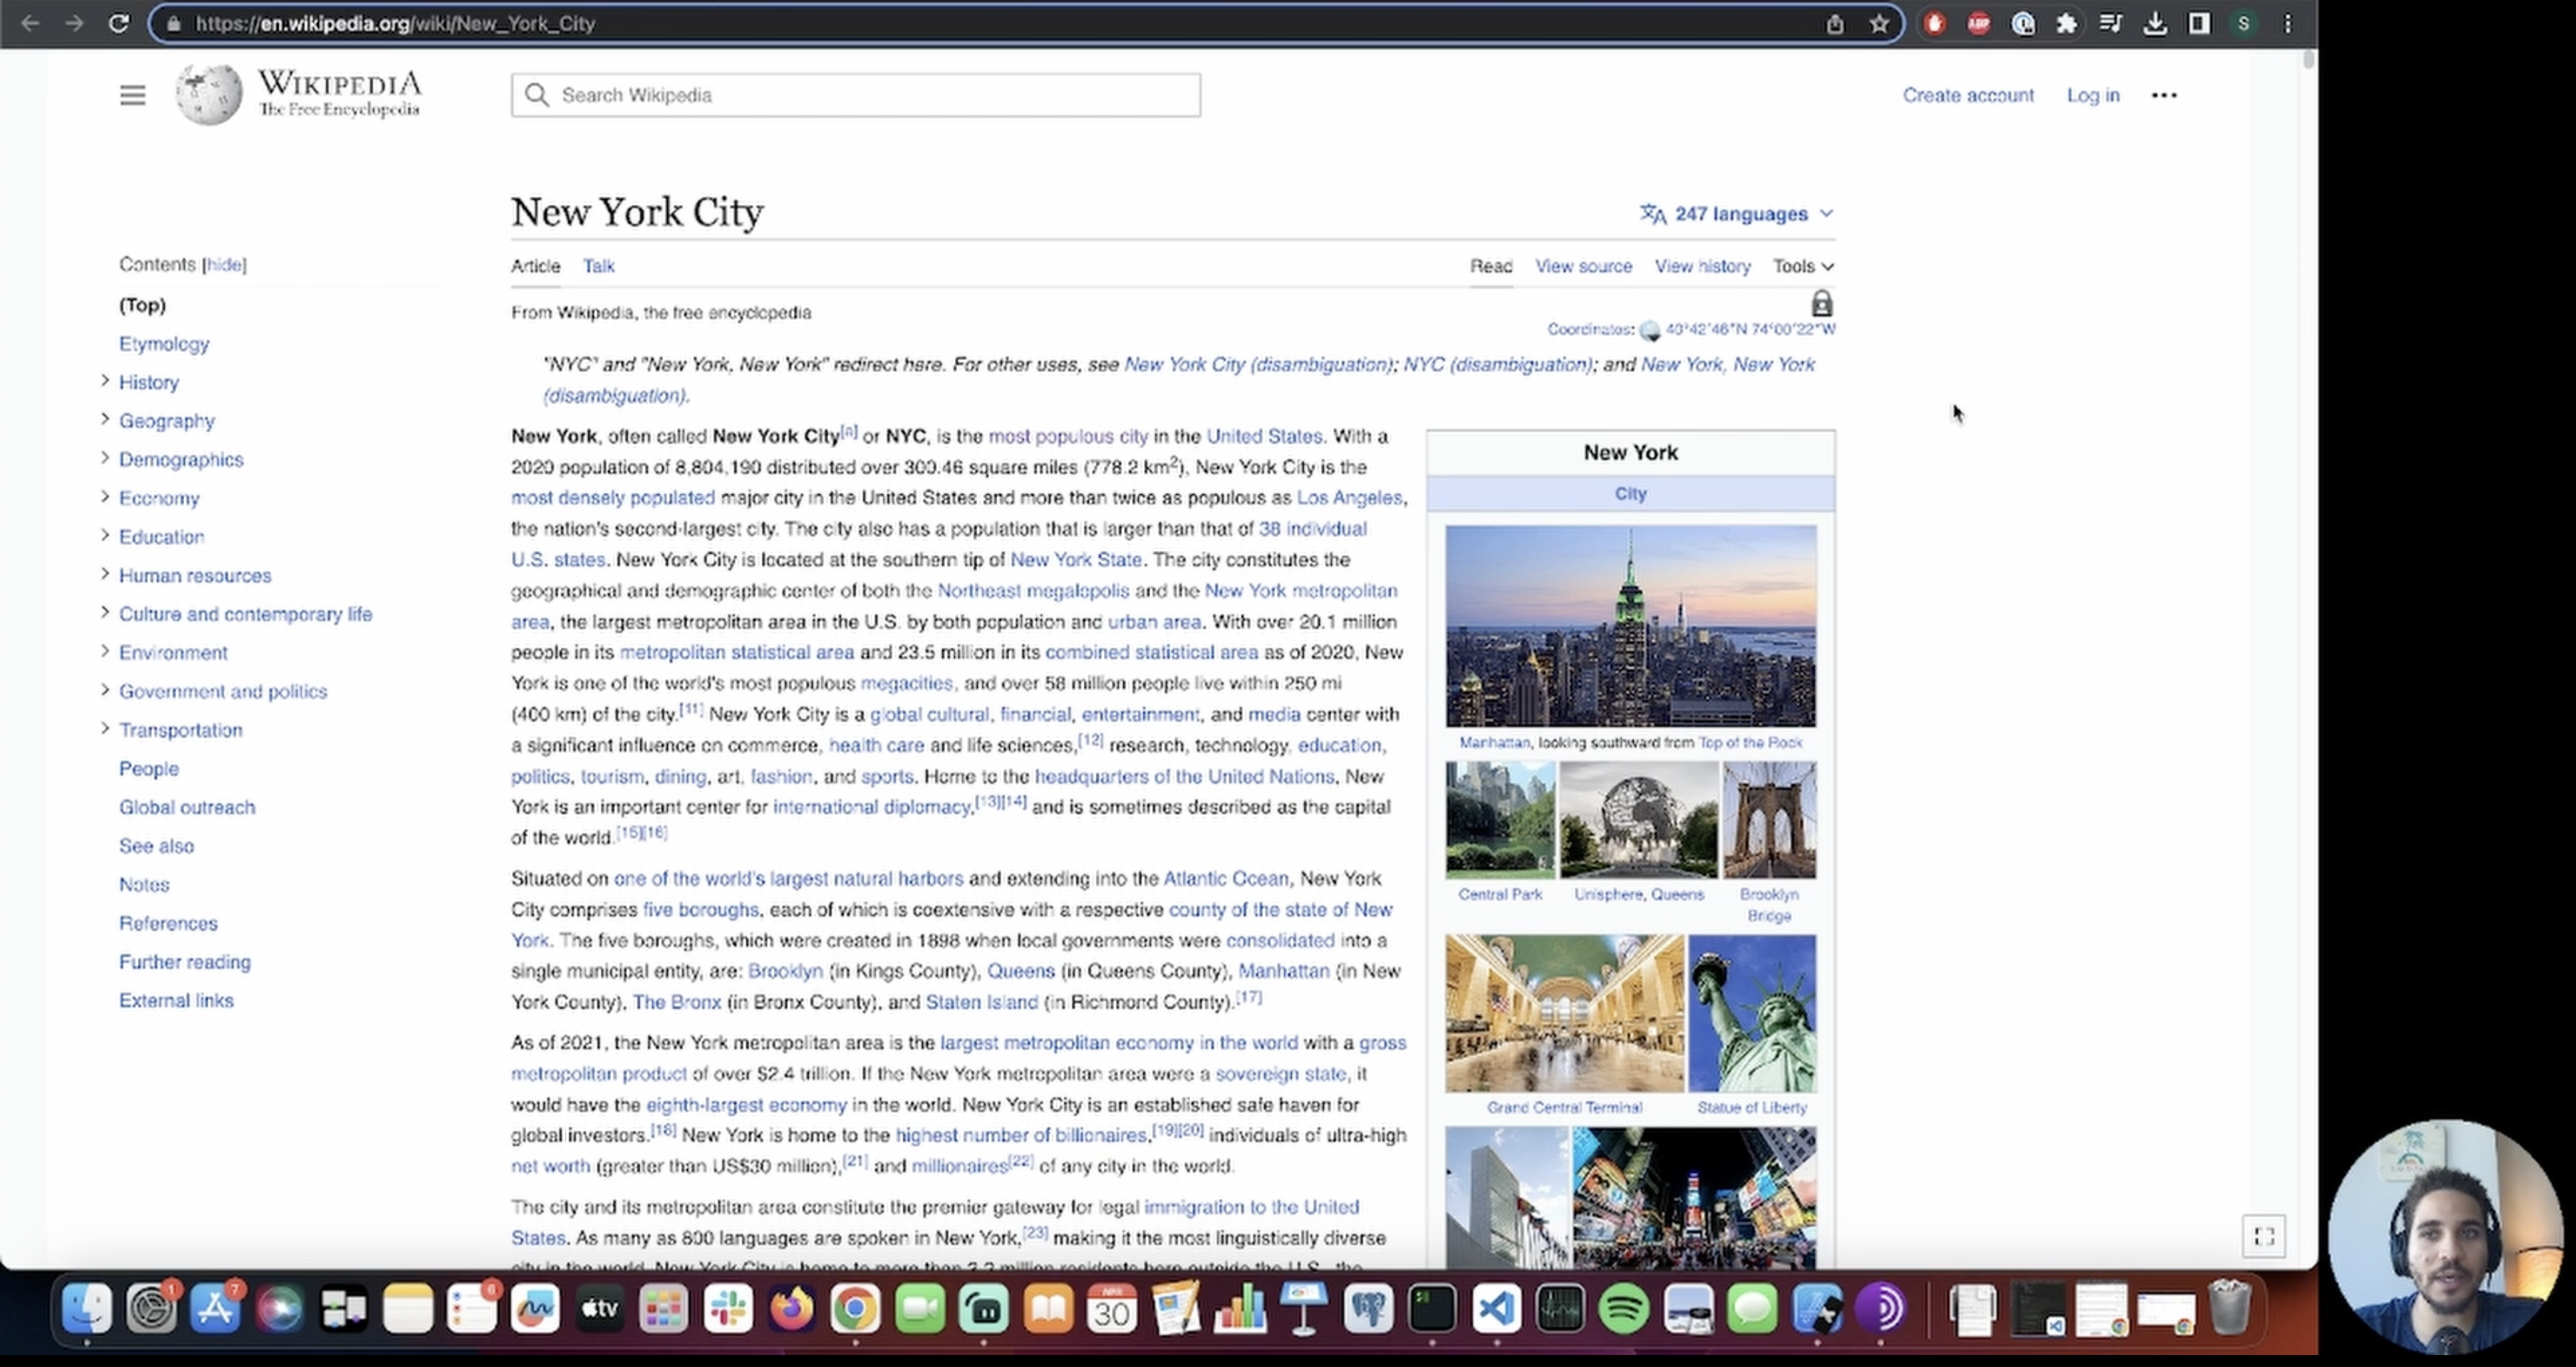The width and height of the screenshot is (2576, 1367).
Task: Share this page from the address bar
Action: point(1834,24)
